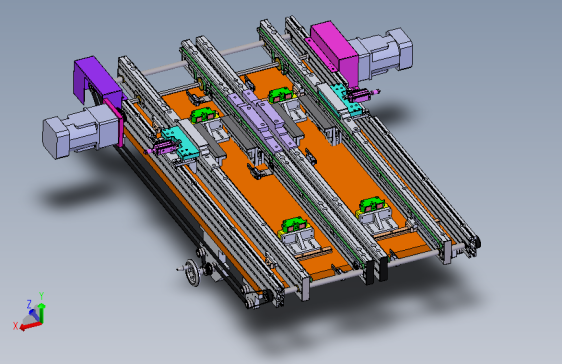562x364 pixels.
Task: Select the red X axis arrow of triad
Action: point(30,326)
